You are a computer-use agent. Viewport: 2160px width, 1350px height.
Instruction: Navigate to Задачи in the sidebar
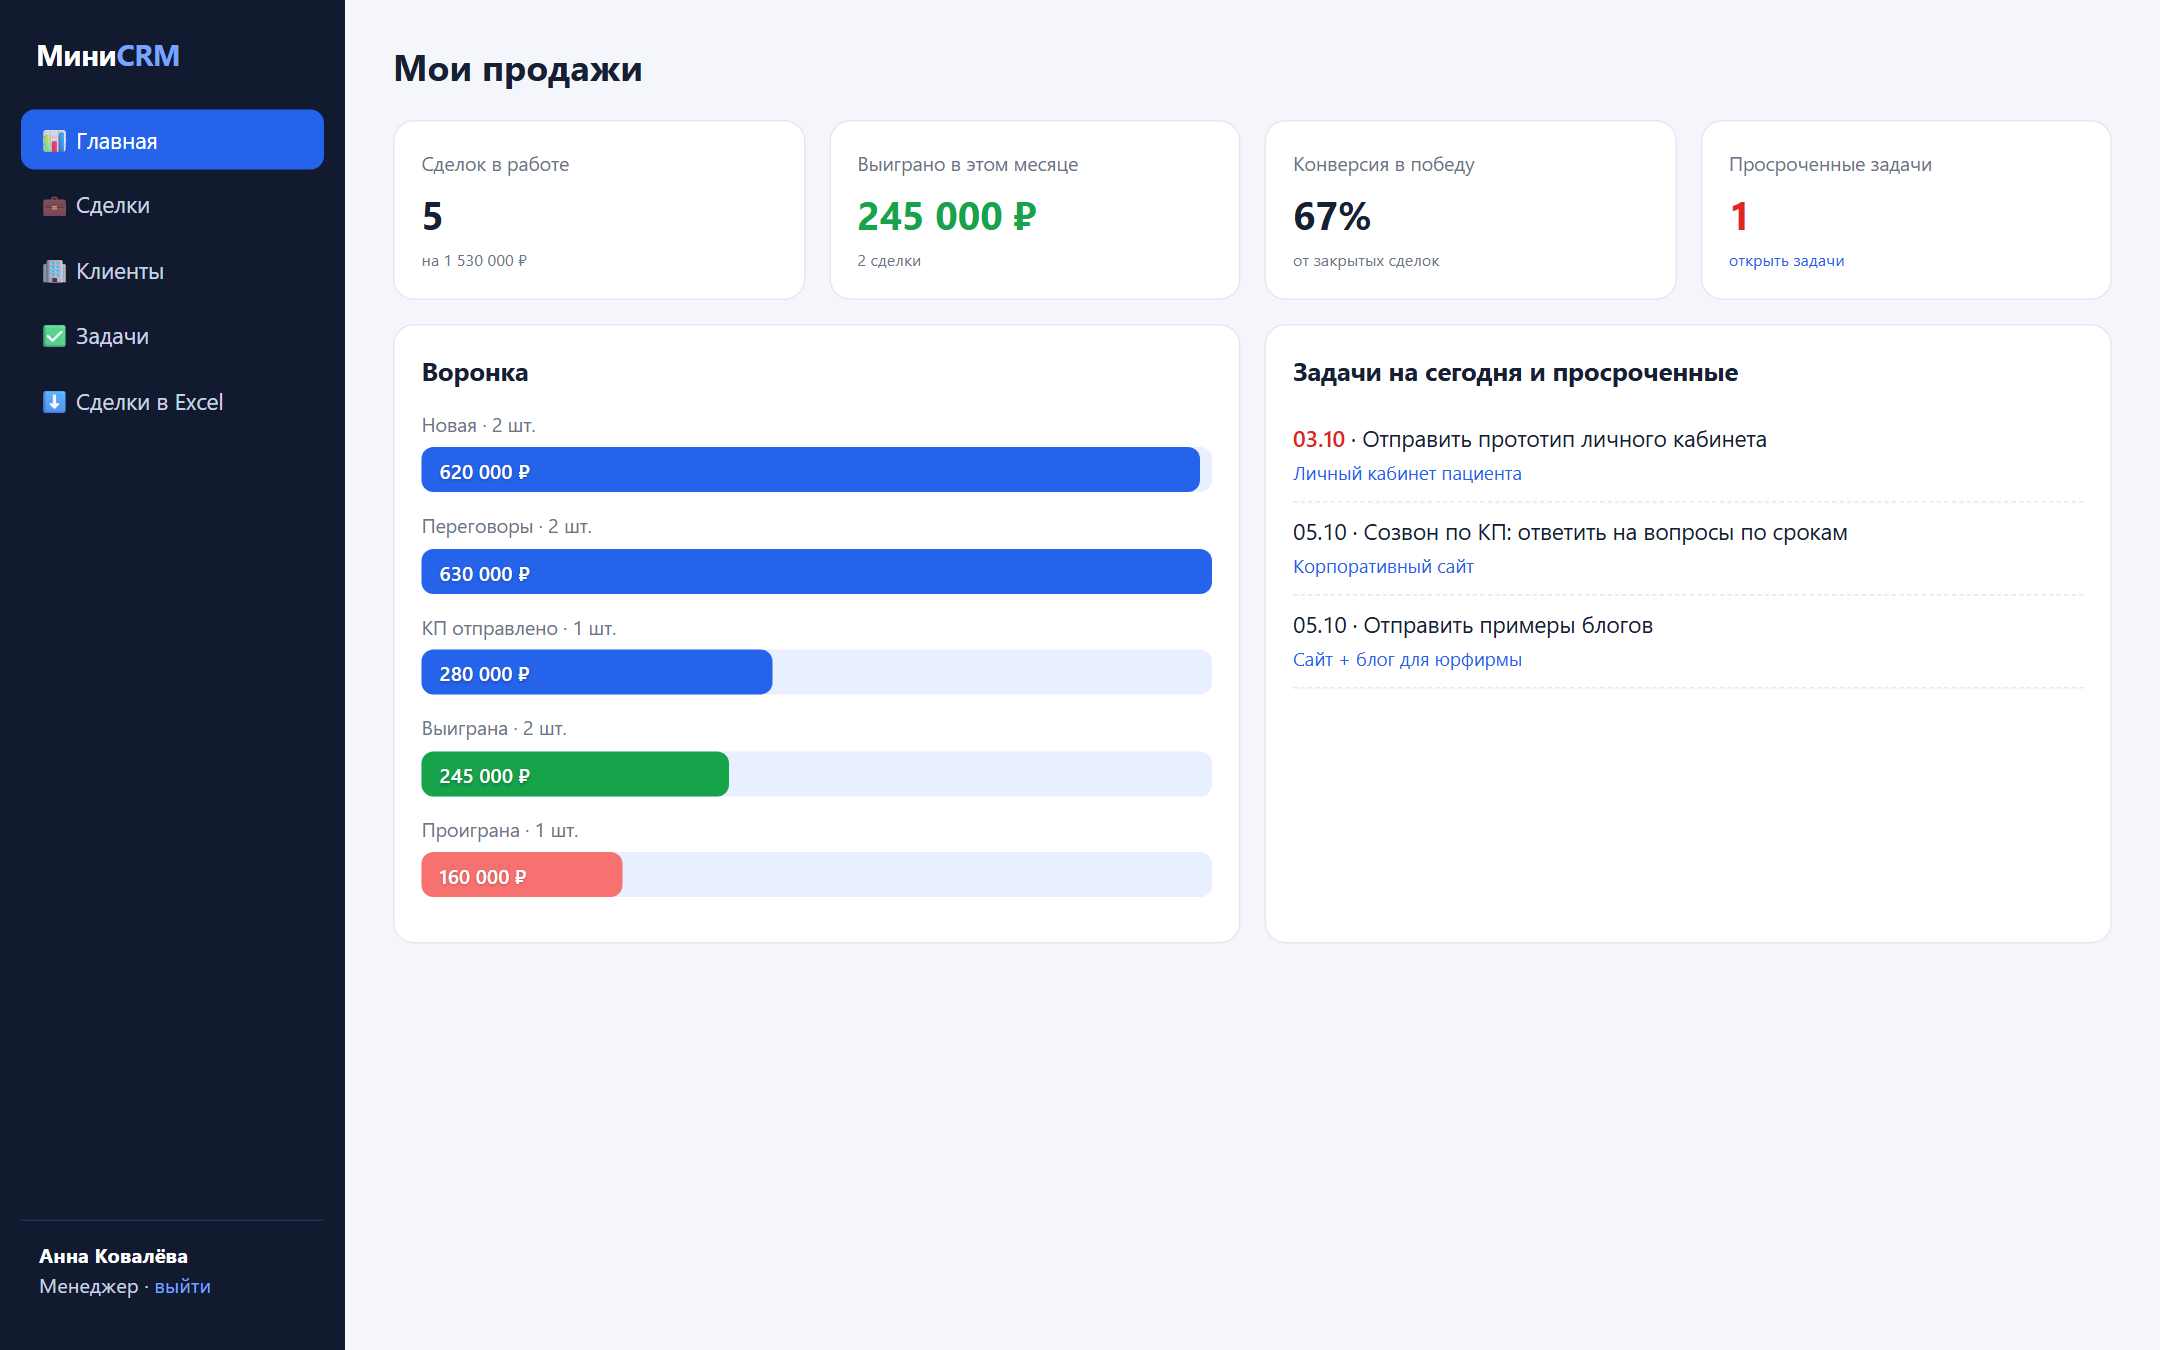(x=172, y=336)
